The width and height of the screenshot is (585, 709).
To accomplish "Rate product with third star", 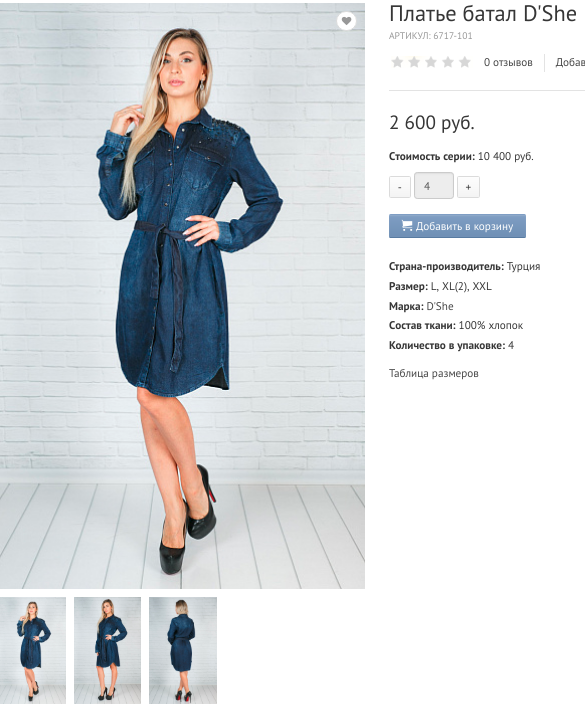I will coord(431,62).
